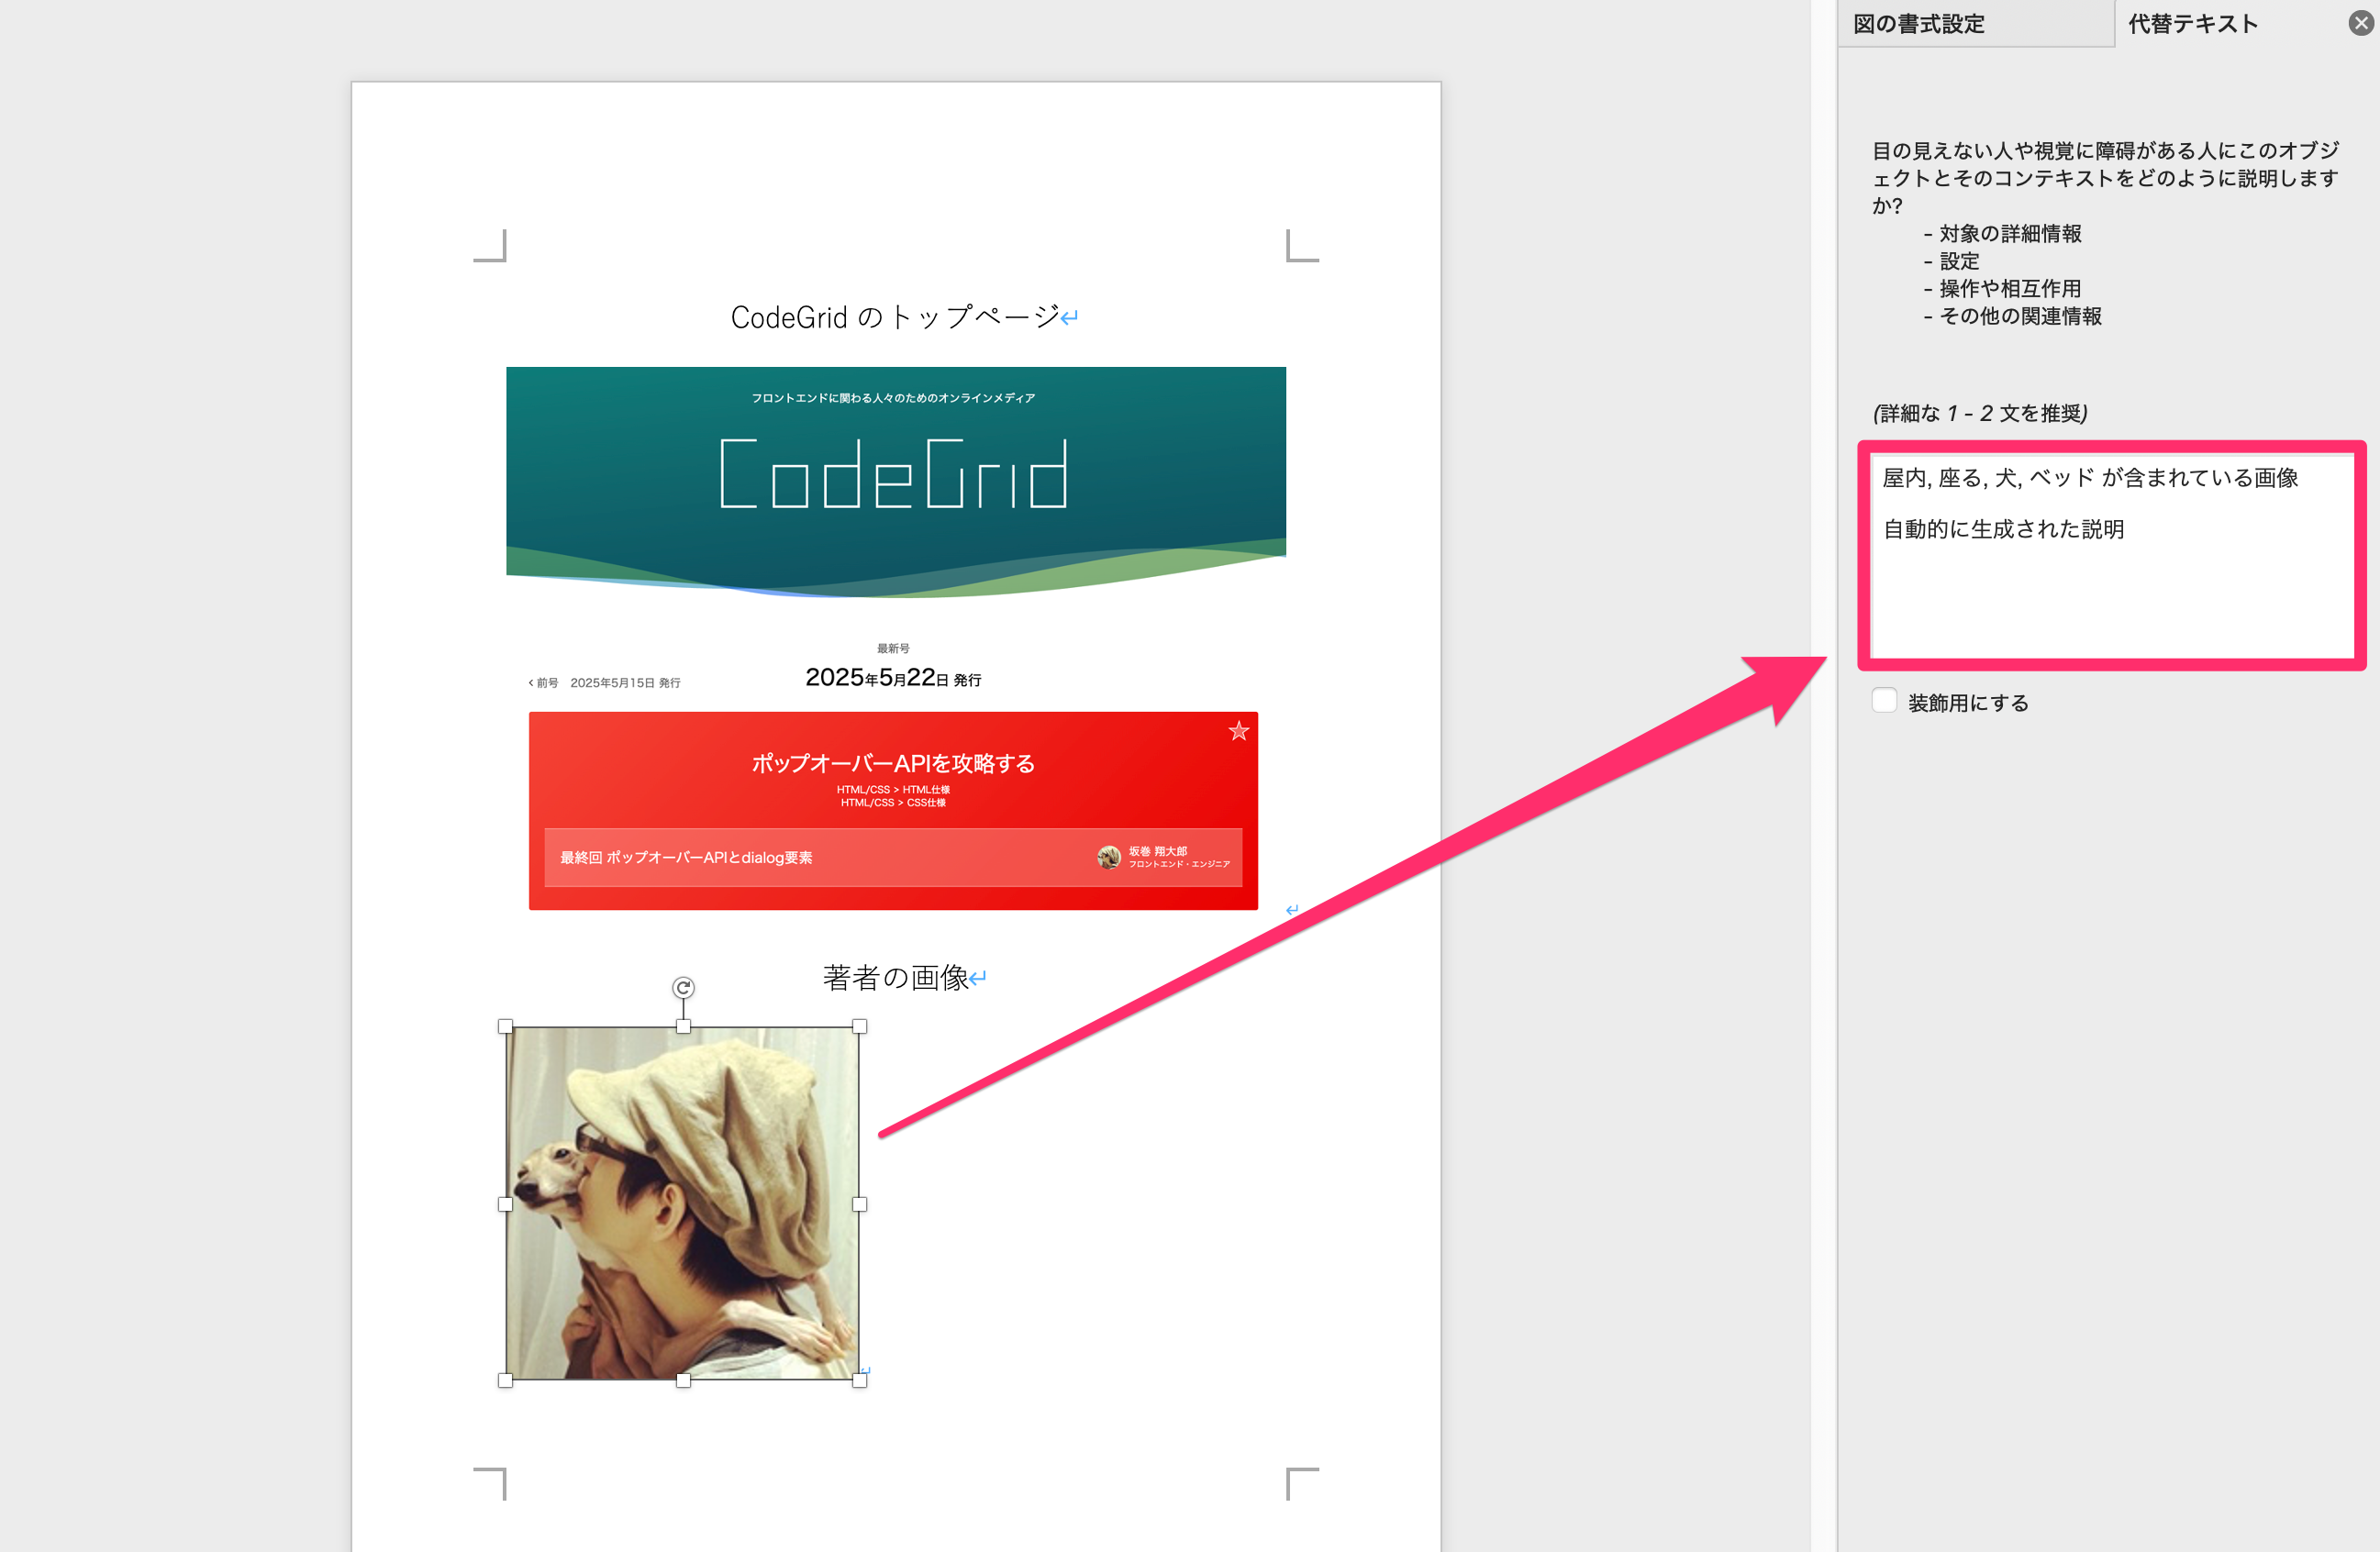Click the ポップオーバーAPIを攻略する title
2380x1552 pixels.
pyautogui.click(x=893, y=763)
